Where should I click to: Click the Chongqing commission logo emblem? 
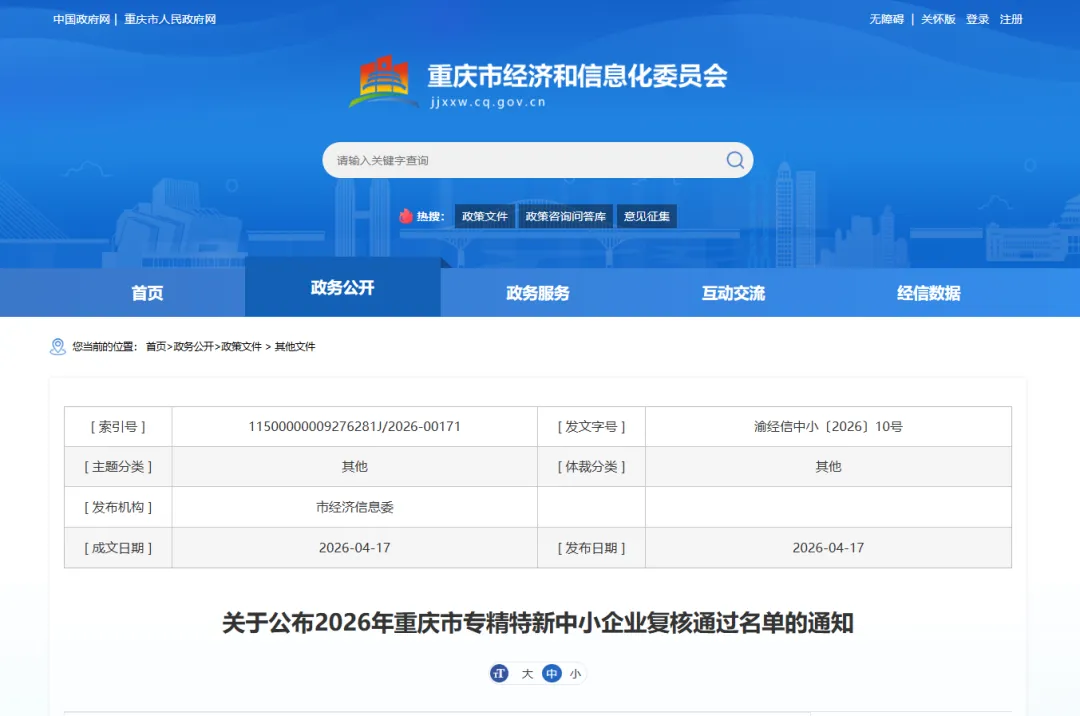(x=384, y=82)
